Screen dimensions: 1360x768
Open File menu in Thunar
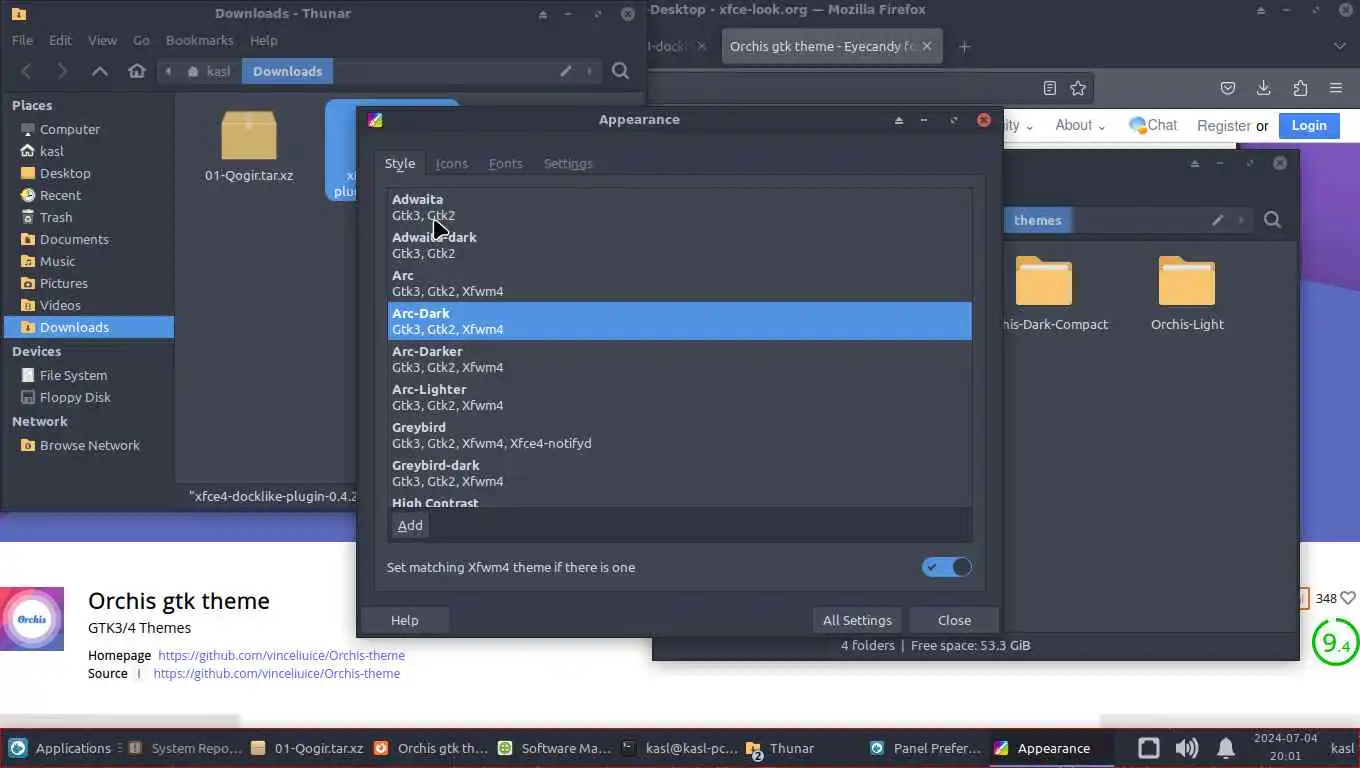pos(22,40)
